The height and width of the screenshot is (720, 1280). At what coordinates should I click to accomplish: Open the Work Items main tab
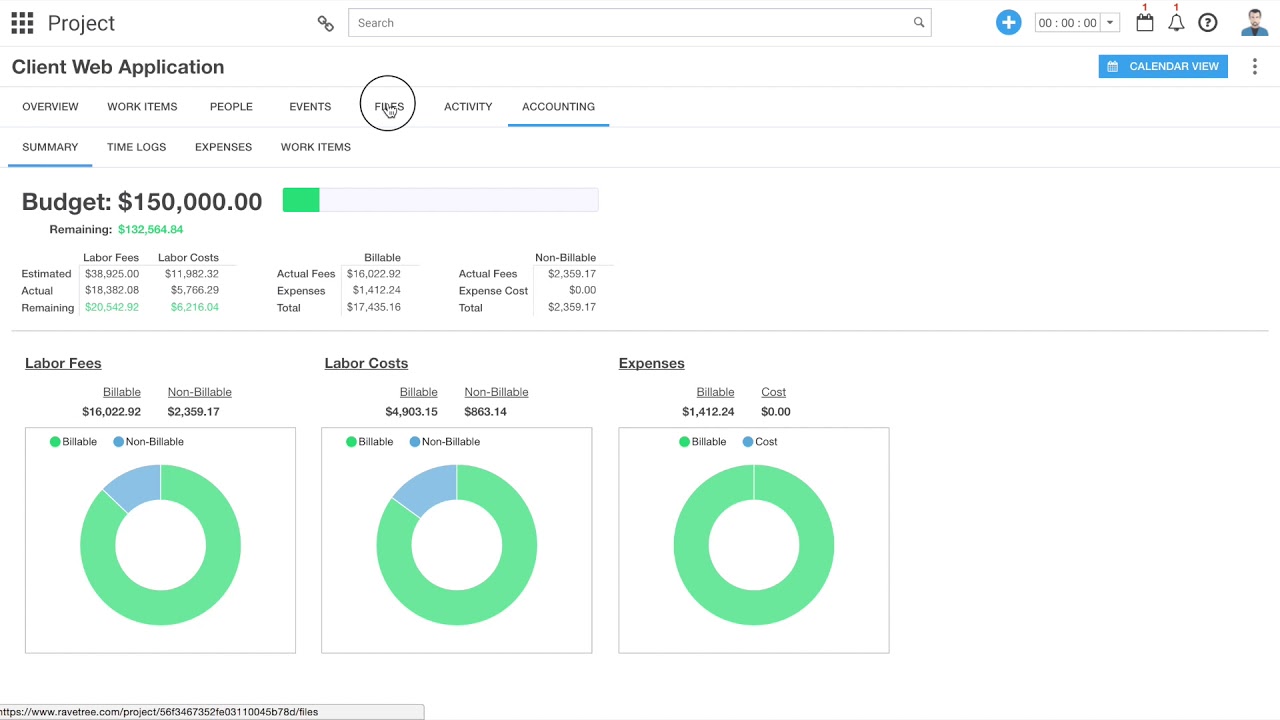pos(142,107)
